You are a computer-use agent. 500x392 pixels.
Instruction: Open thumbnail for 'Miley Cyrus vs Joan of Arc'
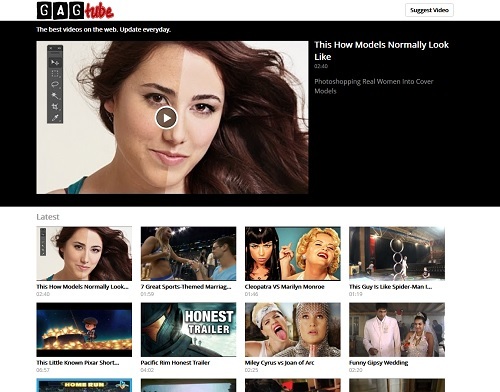293,330
